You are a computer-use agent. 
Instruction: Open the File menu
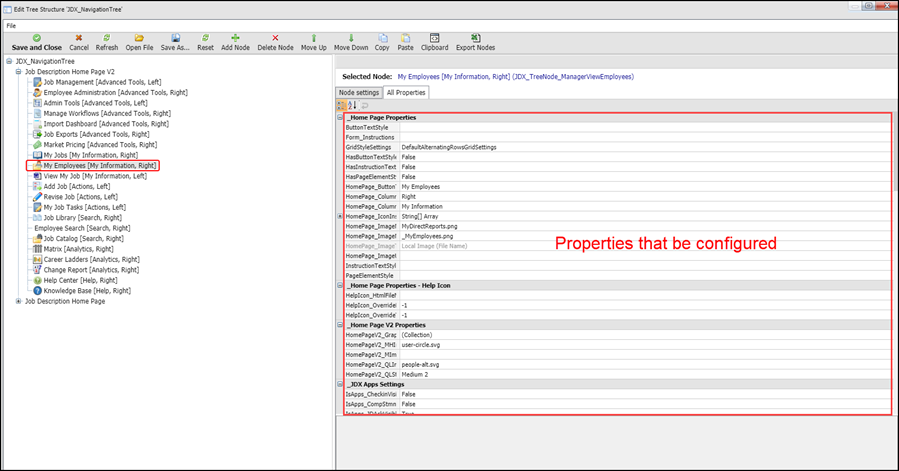[11, 25]
